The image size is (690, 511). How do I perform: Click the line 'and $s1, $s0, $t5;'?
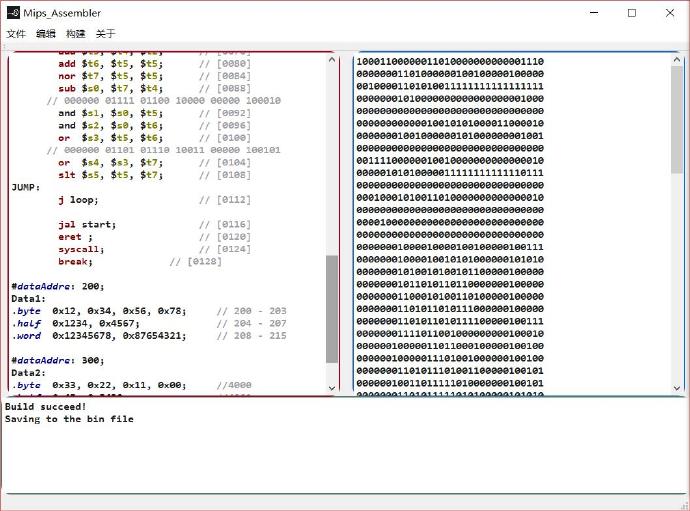point(110,113)
